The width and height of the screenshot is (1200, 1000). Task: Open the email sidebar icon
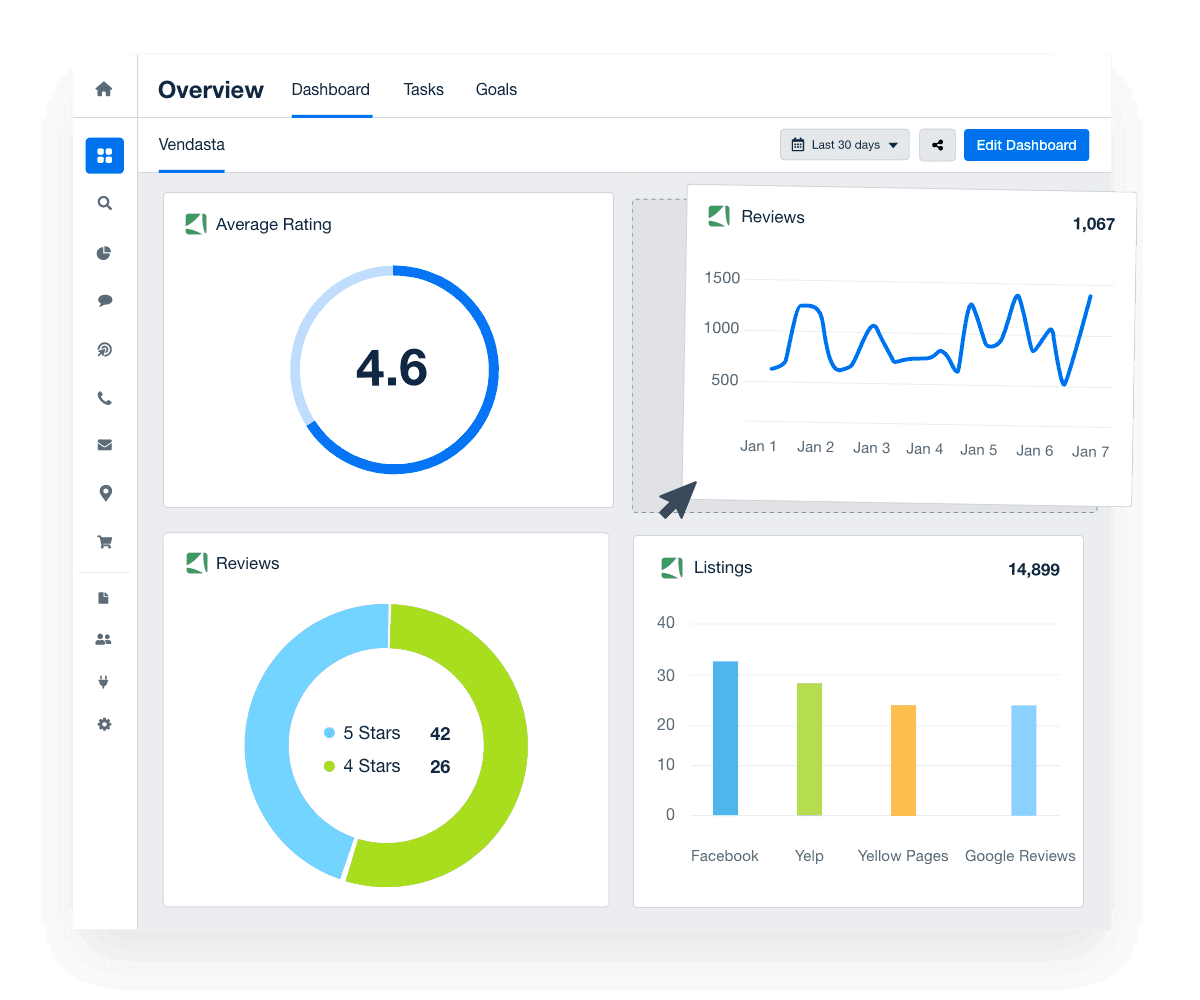point(104,444)
